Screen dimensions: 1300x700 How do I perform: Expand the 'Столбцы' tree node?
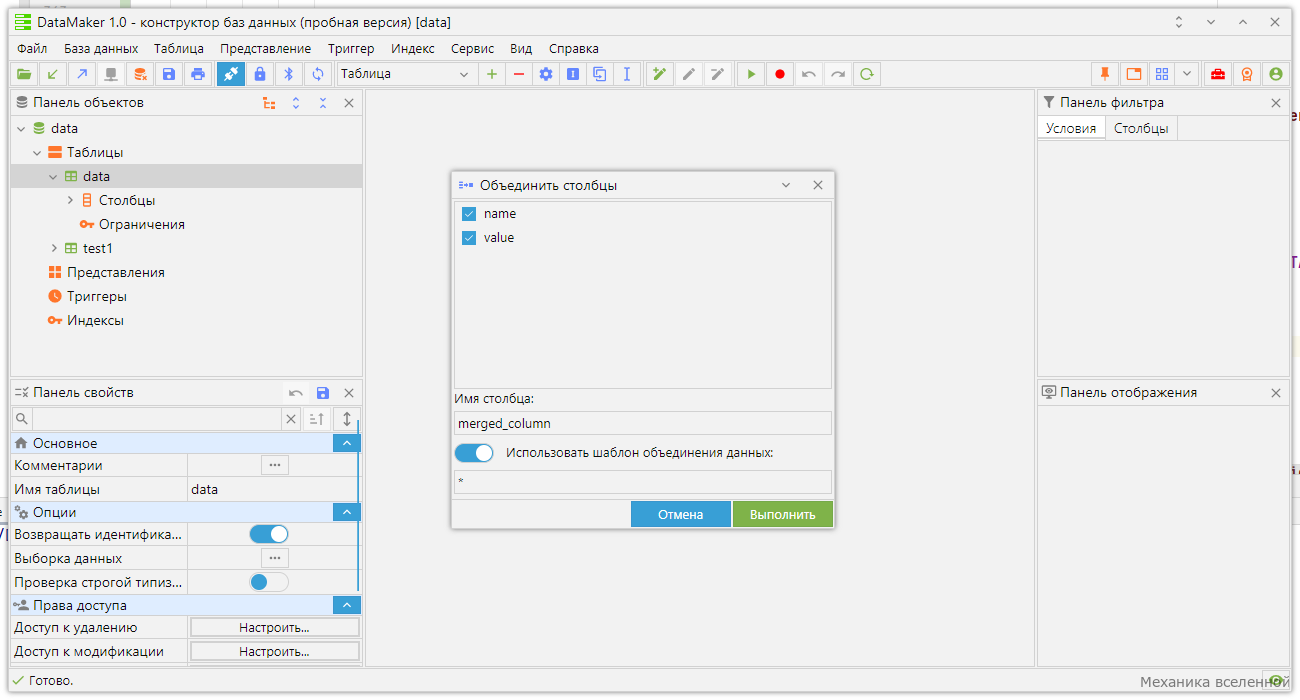70,201
